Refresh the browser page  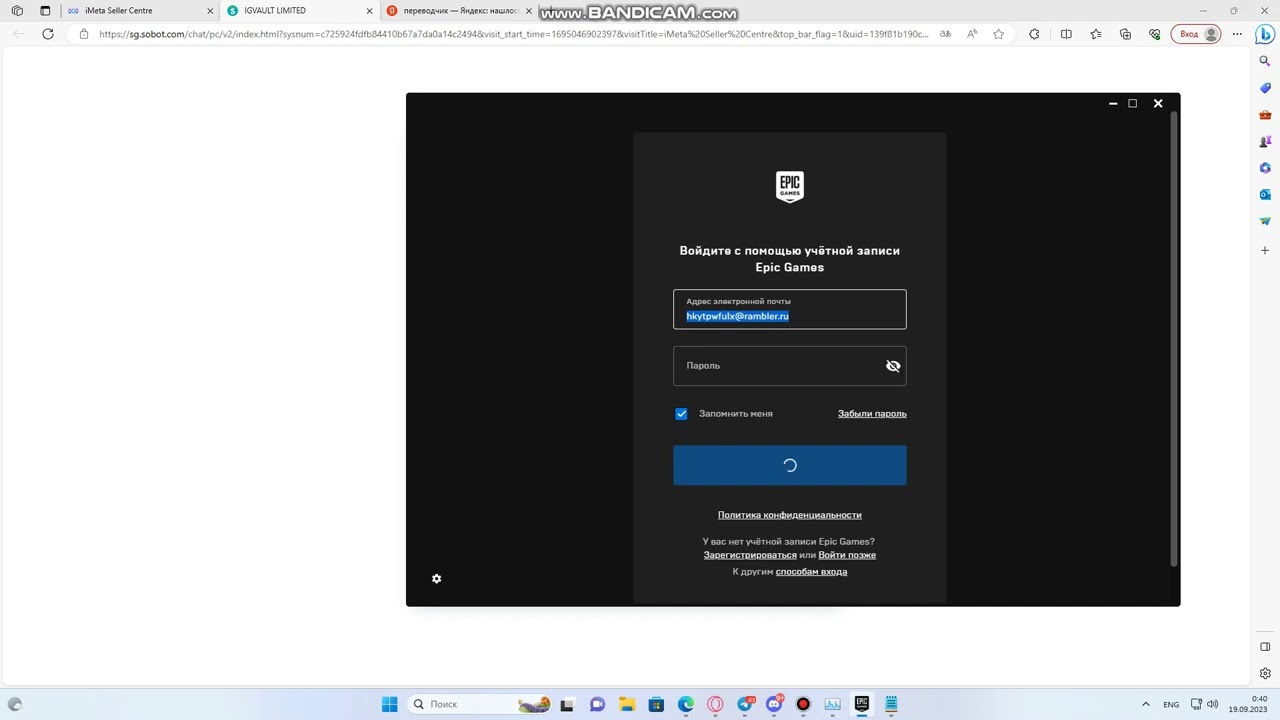47,34
